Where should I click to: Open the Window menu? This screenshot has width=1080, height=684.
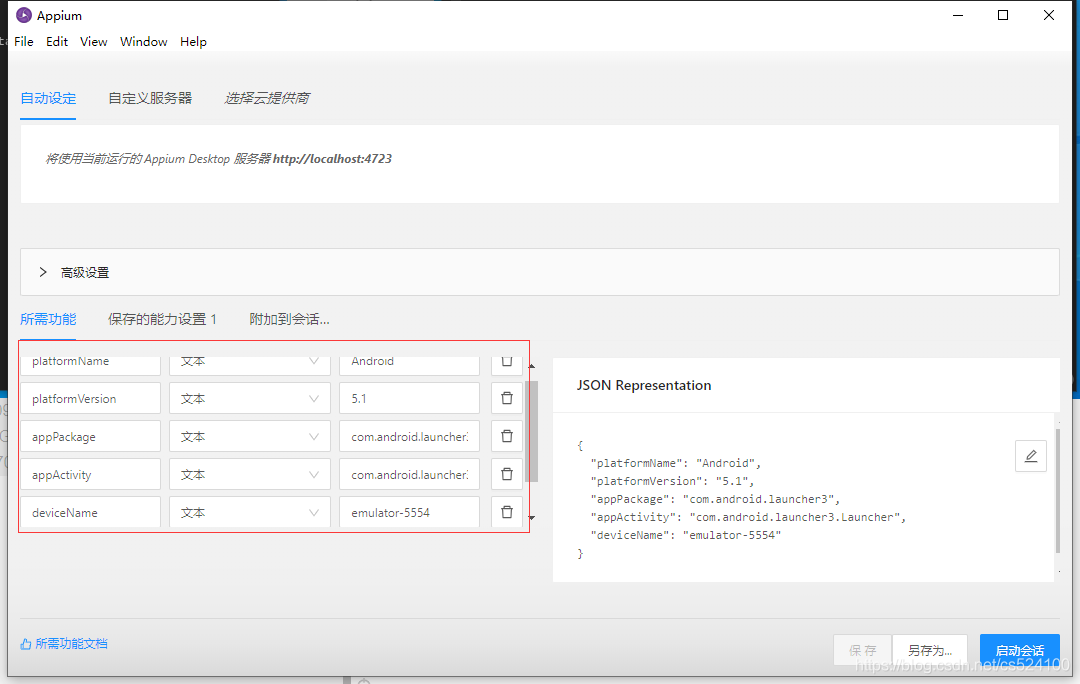(143, 41)
